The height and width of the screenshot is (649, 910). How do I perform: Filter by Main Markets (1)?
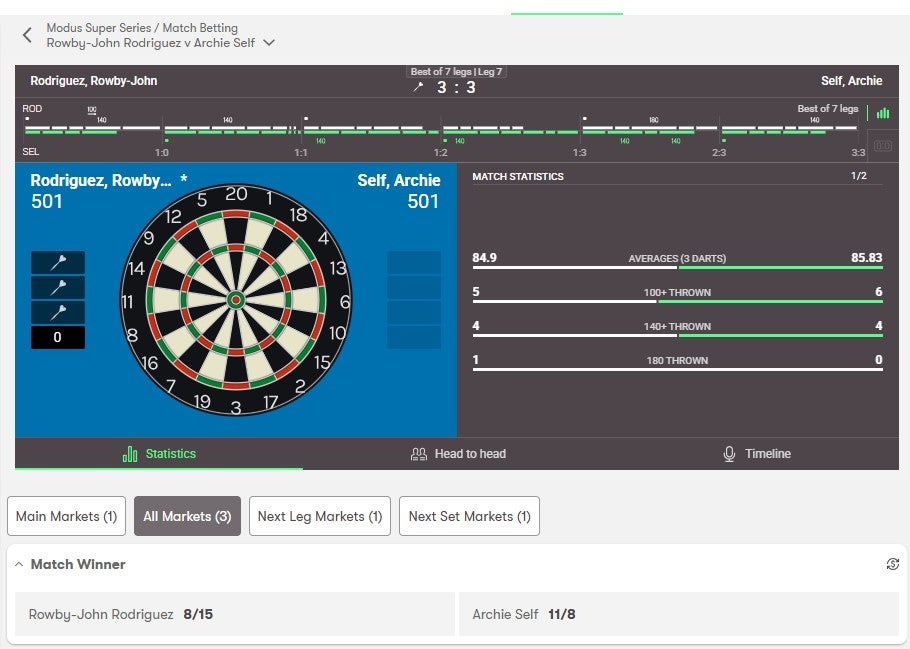click(66, 516)
